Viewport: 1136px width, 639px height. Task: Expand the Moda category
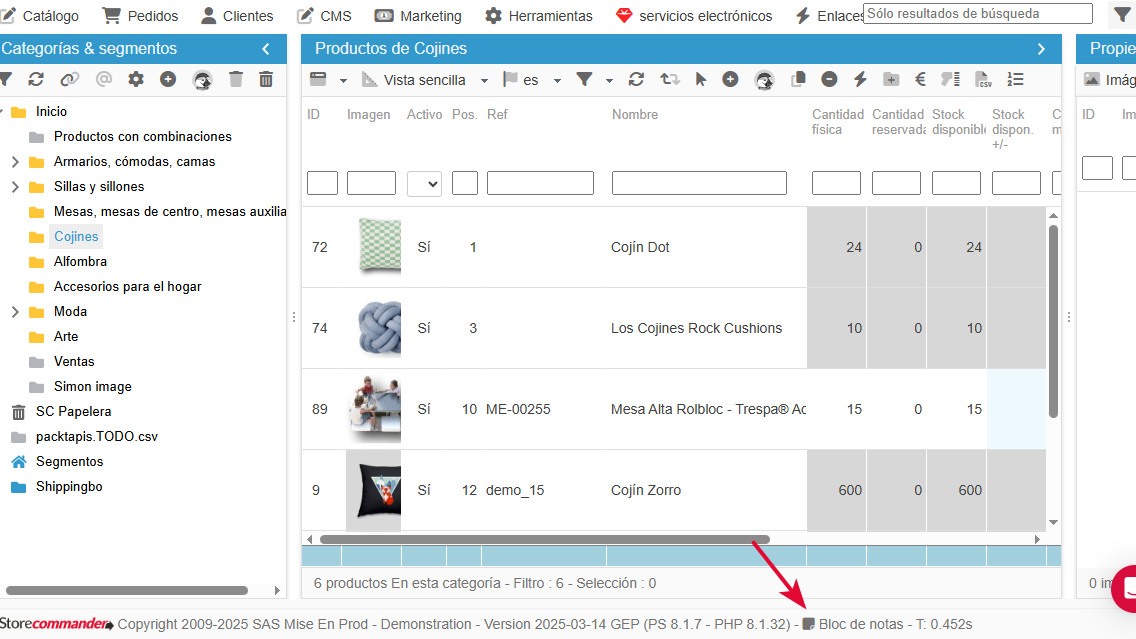coord(15,312)
